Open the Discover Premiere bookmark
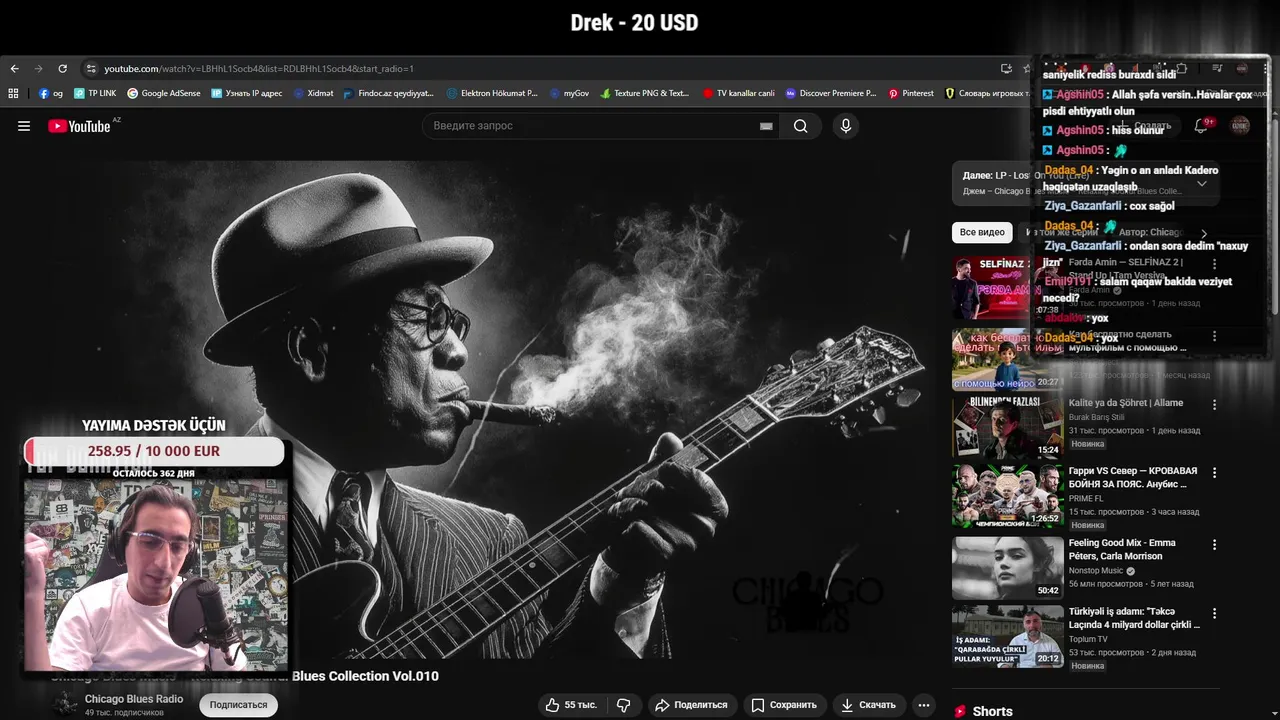 (x=830, y=93)
